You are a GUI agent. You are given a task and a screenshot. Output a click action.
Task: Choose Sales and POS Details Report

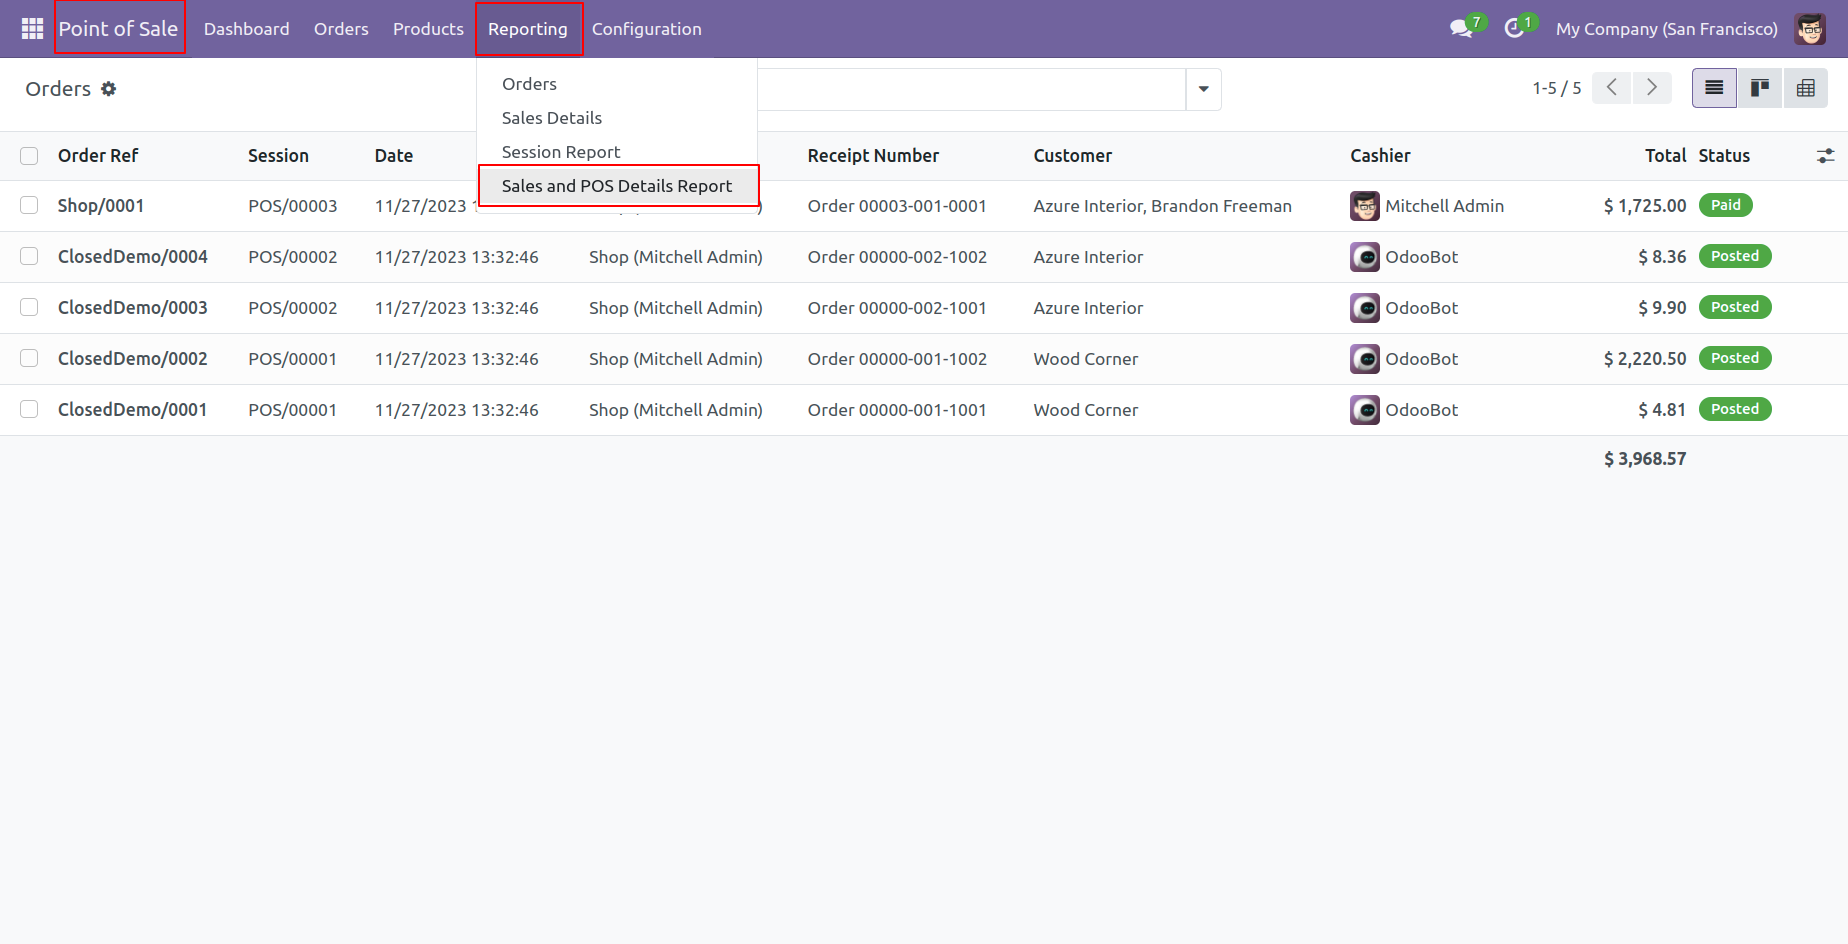click(617, 186)
